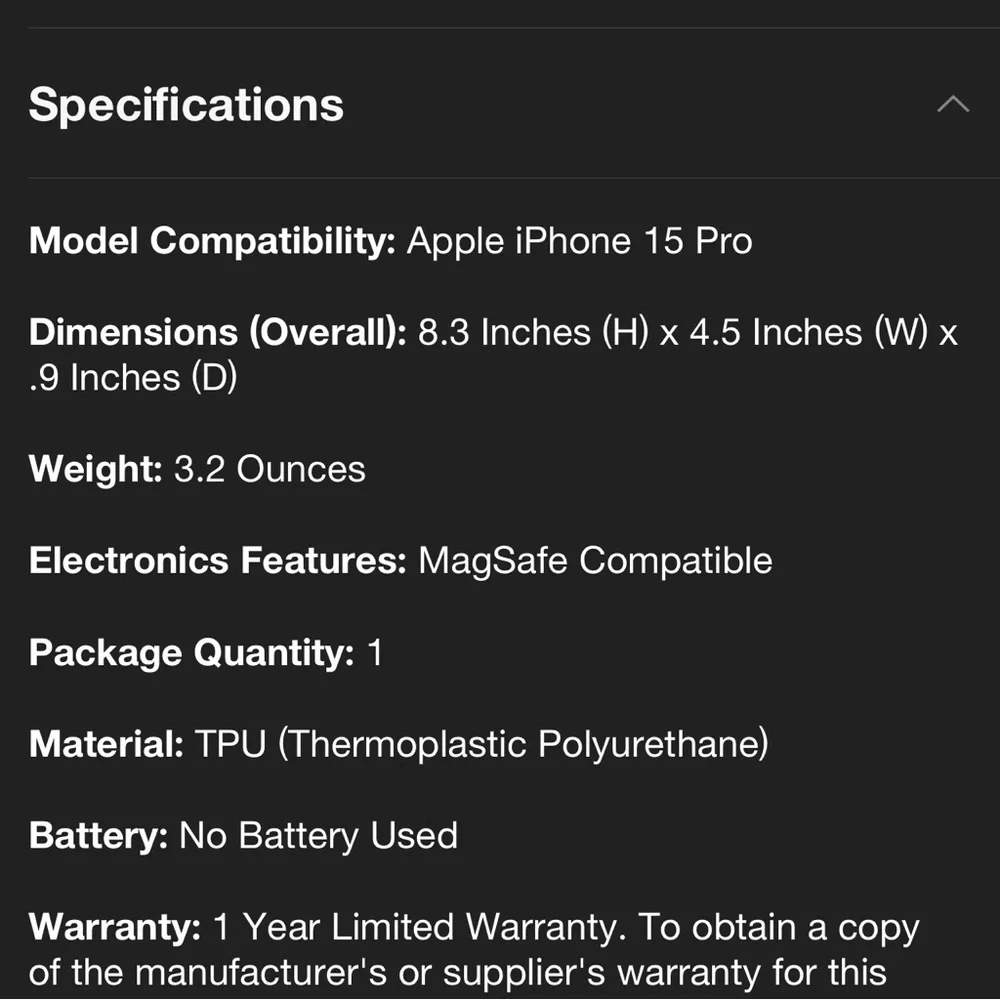
Task: Select the Battery label
Action: coord(99,835)
